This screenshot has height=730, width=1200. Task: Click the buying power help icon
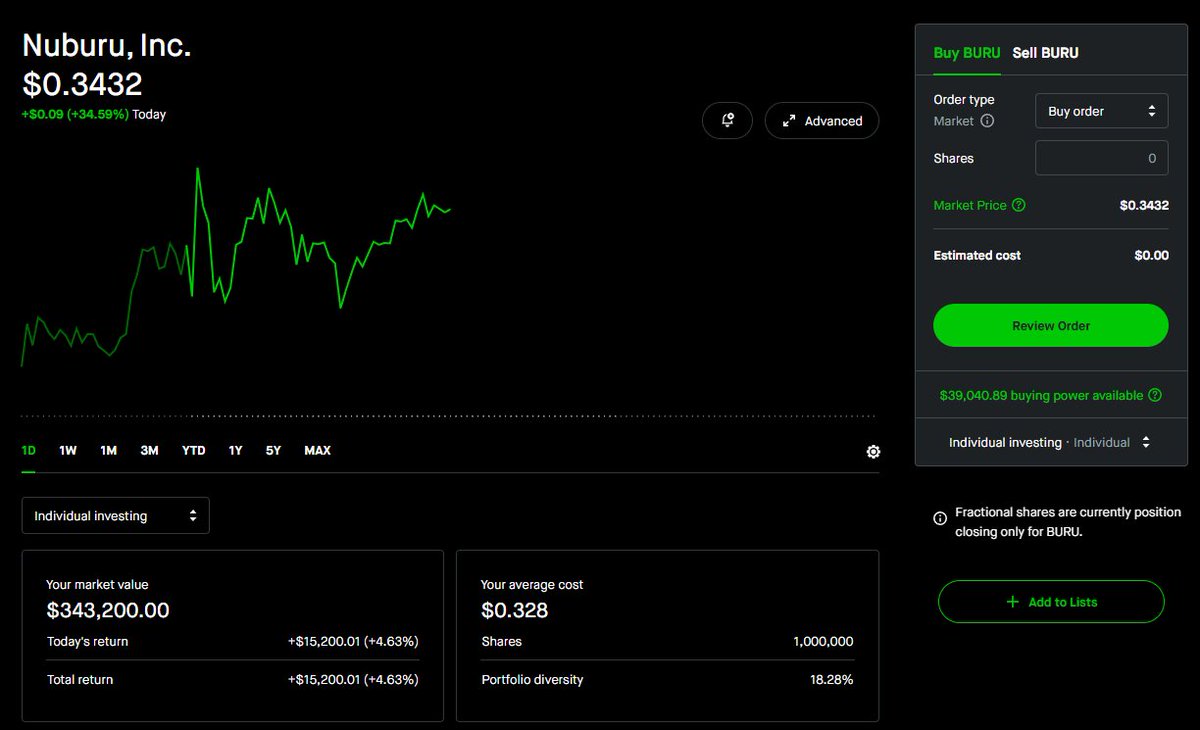1155,395
